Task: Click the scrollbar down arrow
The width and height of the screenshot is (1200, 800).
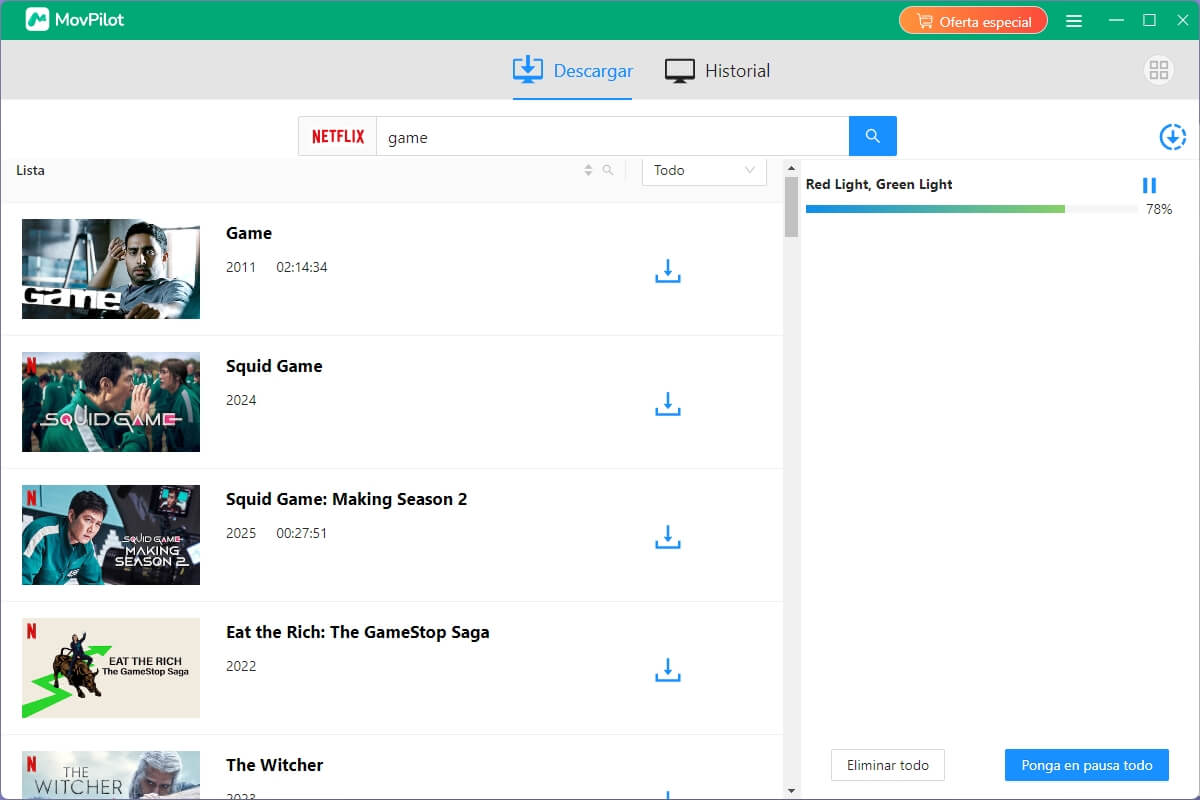Action: [791, 791]
